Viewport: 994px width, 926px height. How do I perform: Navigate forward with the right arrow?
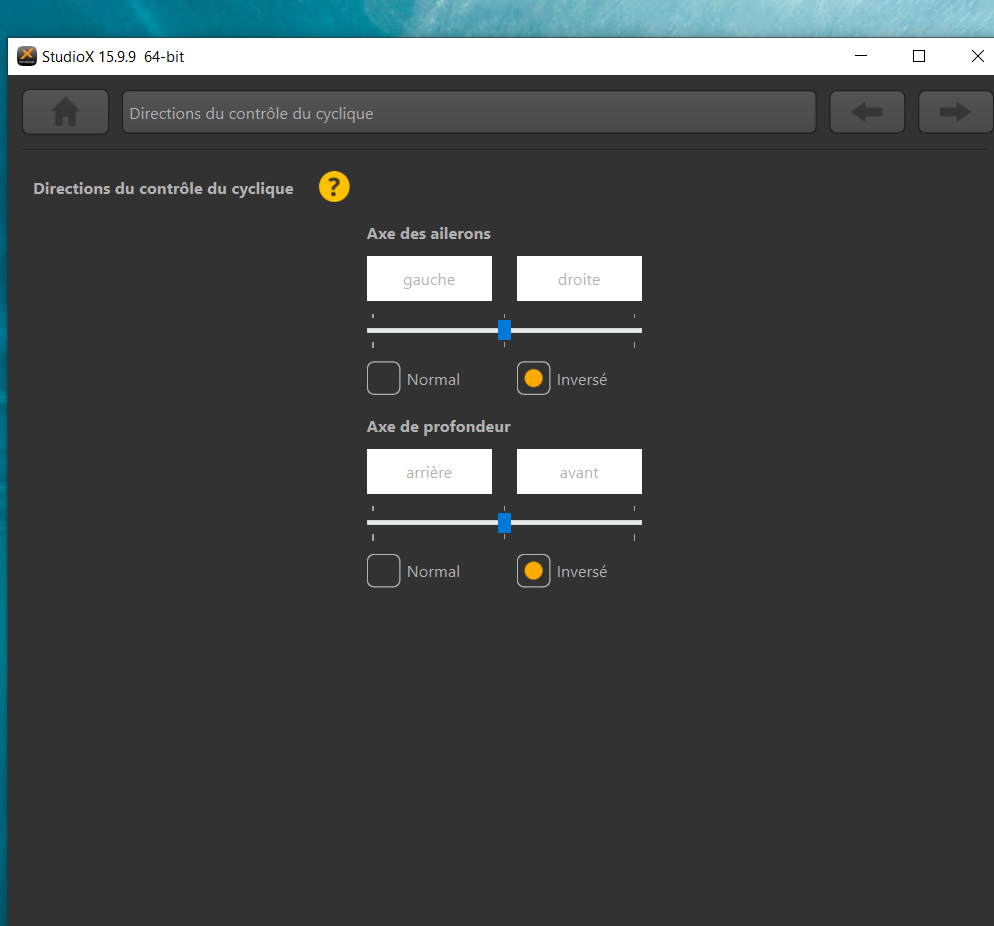tap(955, 112)
